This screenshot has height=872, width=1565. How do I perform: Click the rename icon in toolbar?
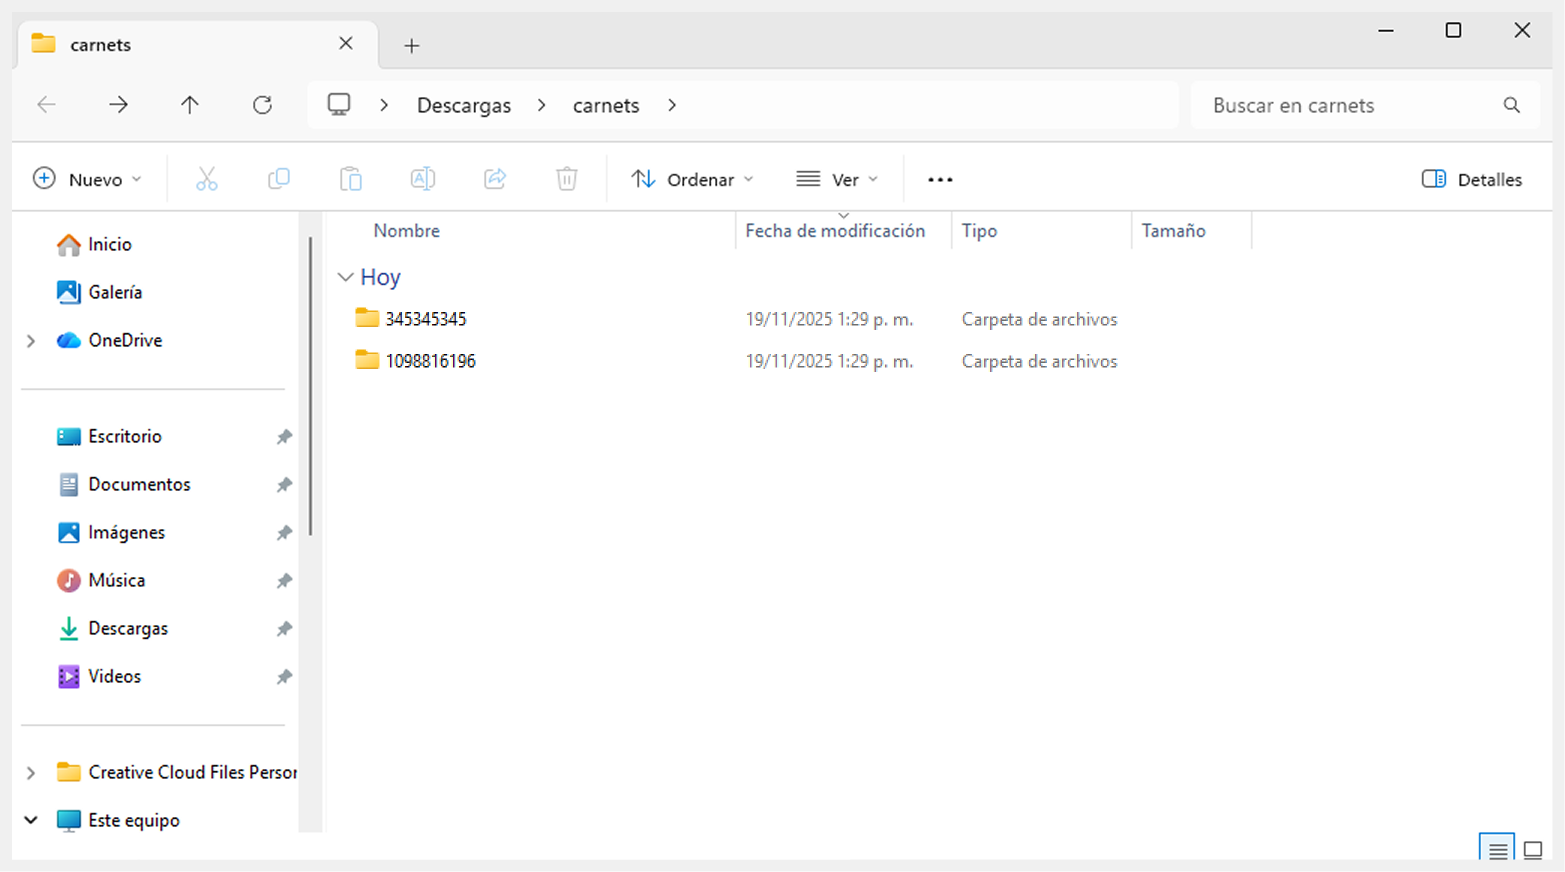click(423, 179)
